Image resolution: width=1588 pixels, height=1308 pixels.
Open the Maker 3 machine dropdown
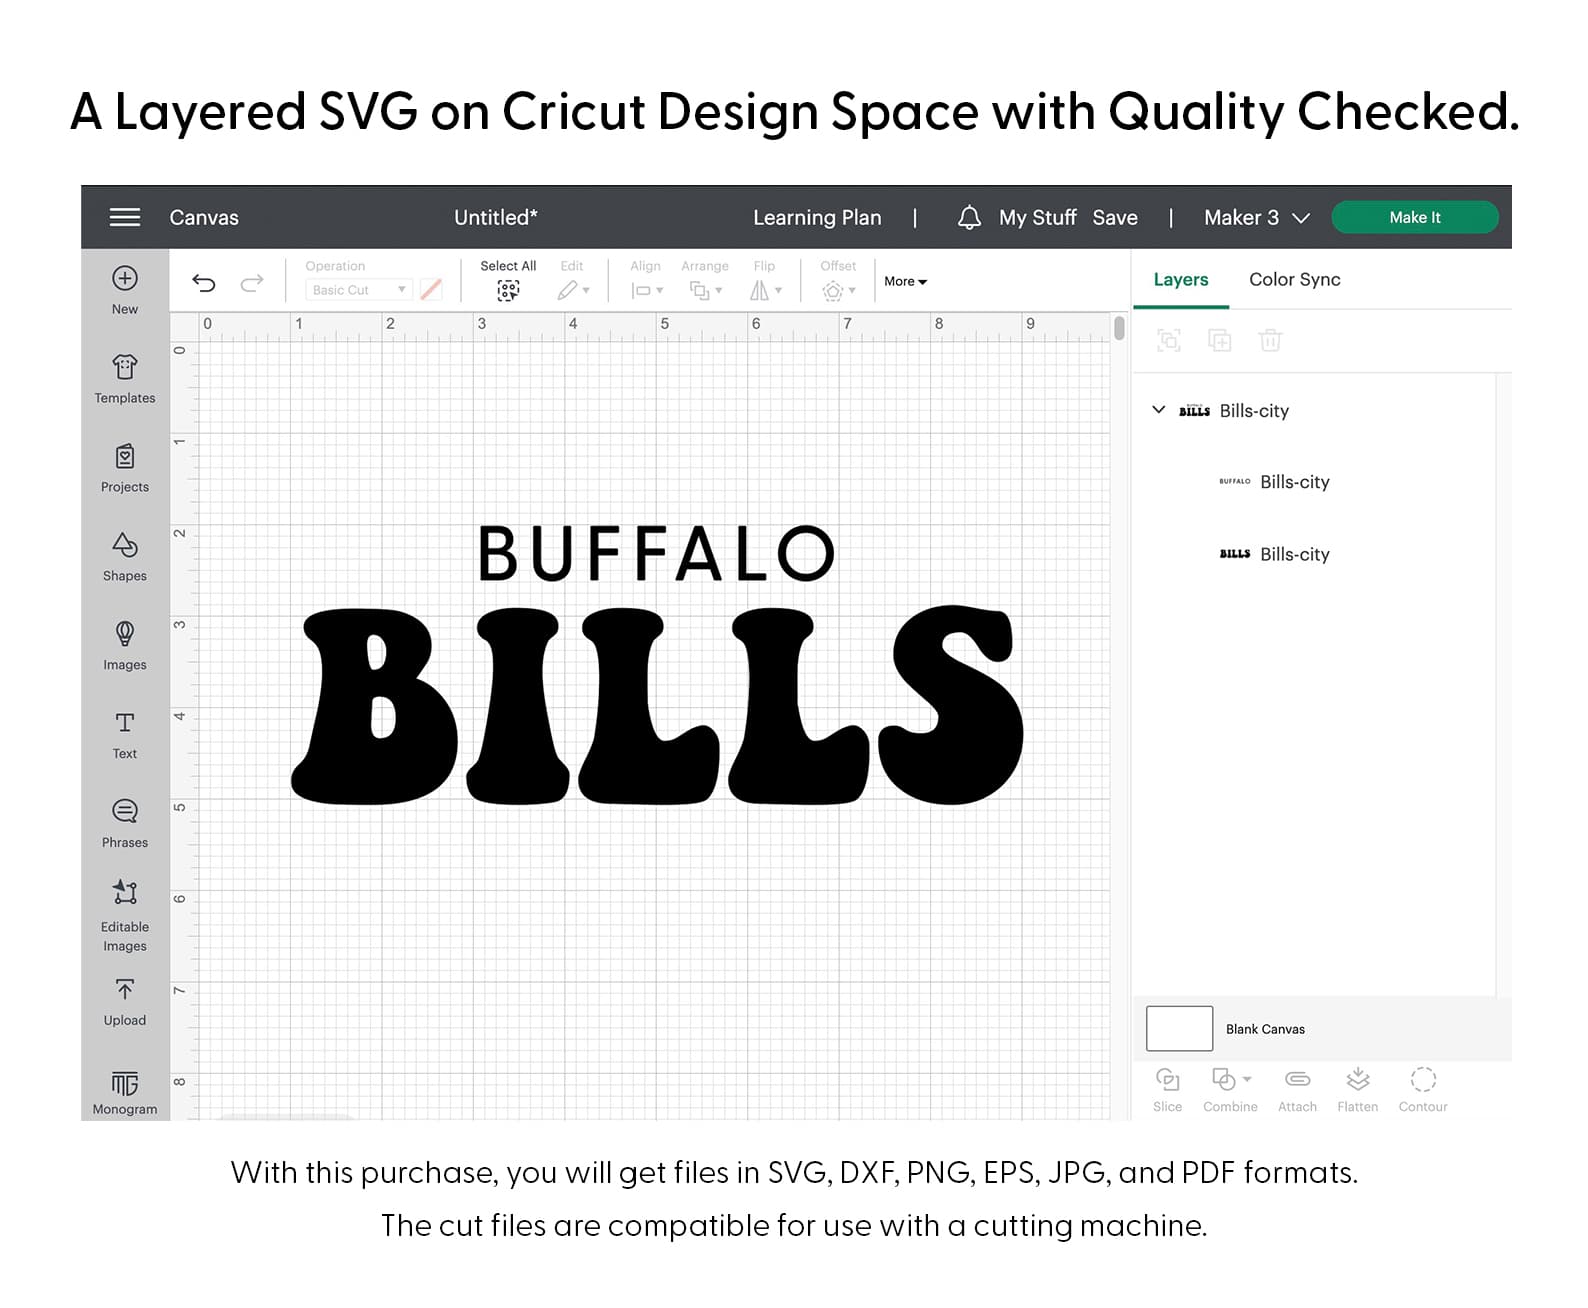coord(1256,217)
